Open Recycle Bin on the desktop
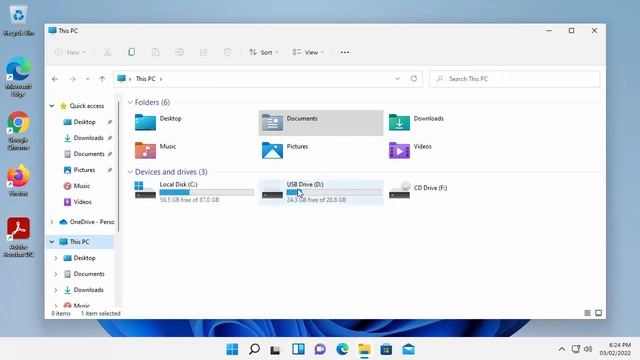The height and width of the screenshot is (360, 640). [x=18, y=20]
